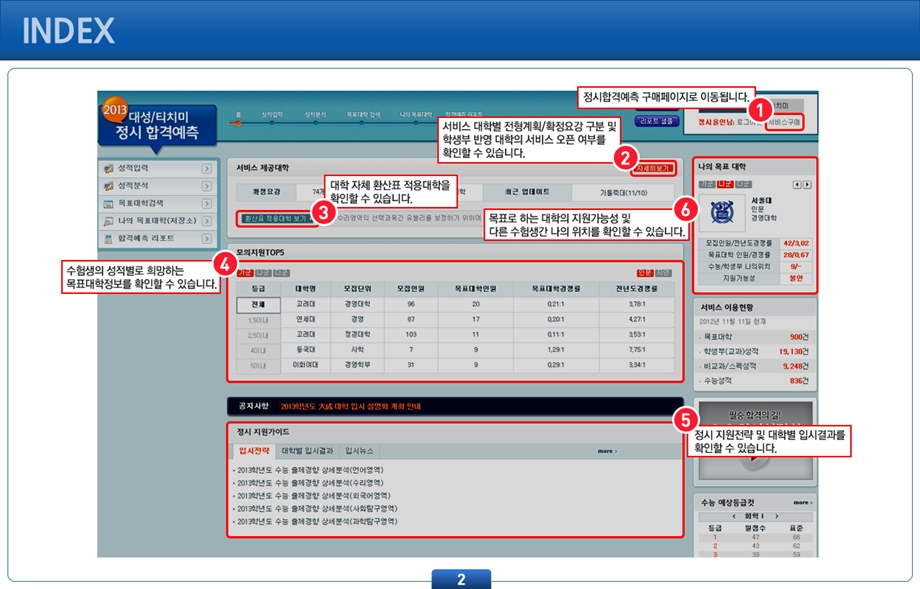
Task: Select the 가군 toggle in 모의지원TOP5
Action: pos(245,273)
